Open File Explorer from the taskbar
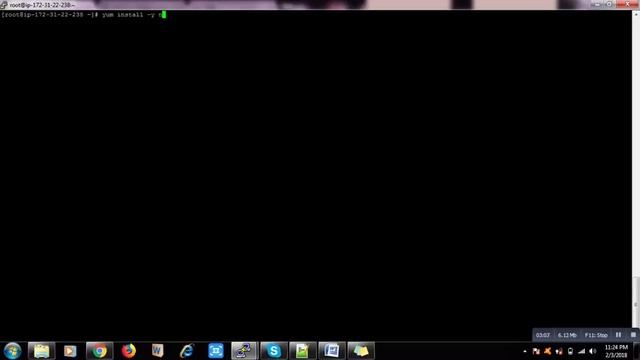 coord(41,351)
